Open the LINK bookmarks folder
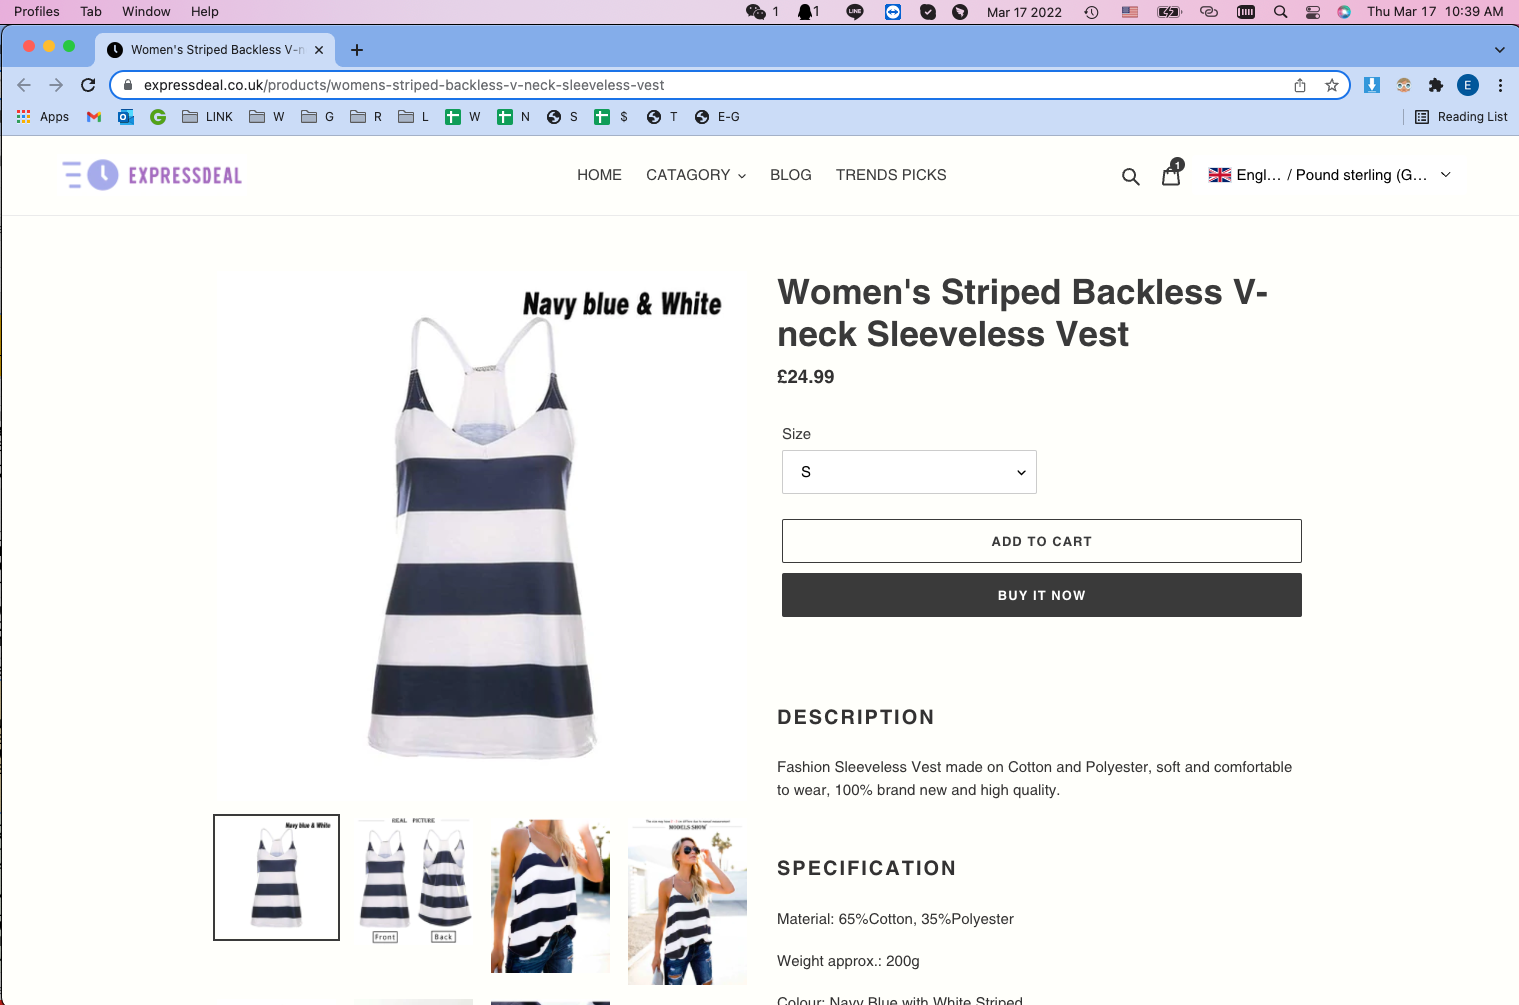 208,117
